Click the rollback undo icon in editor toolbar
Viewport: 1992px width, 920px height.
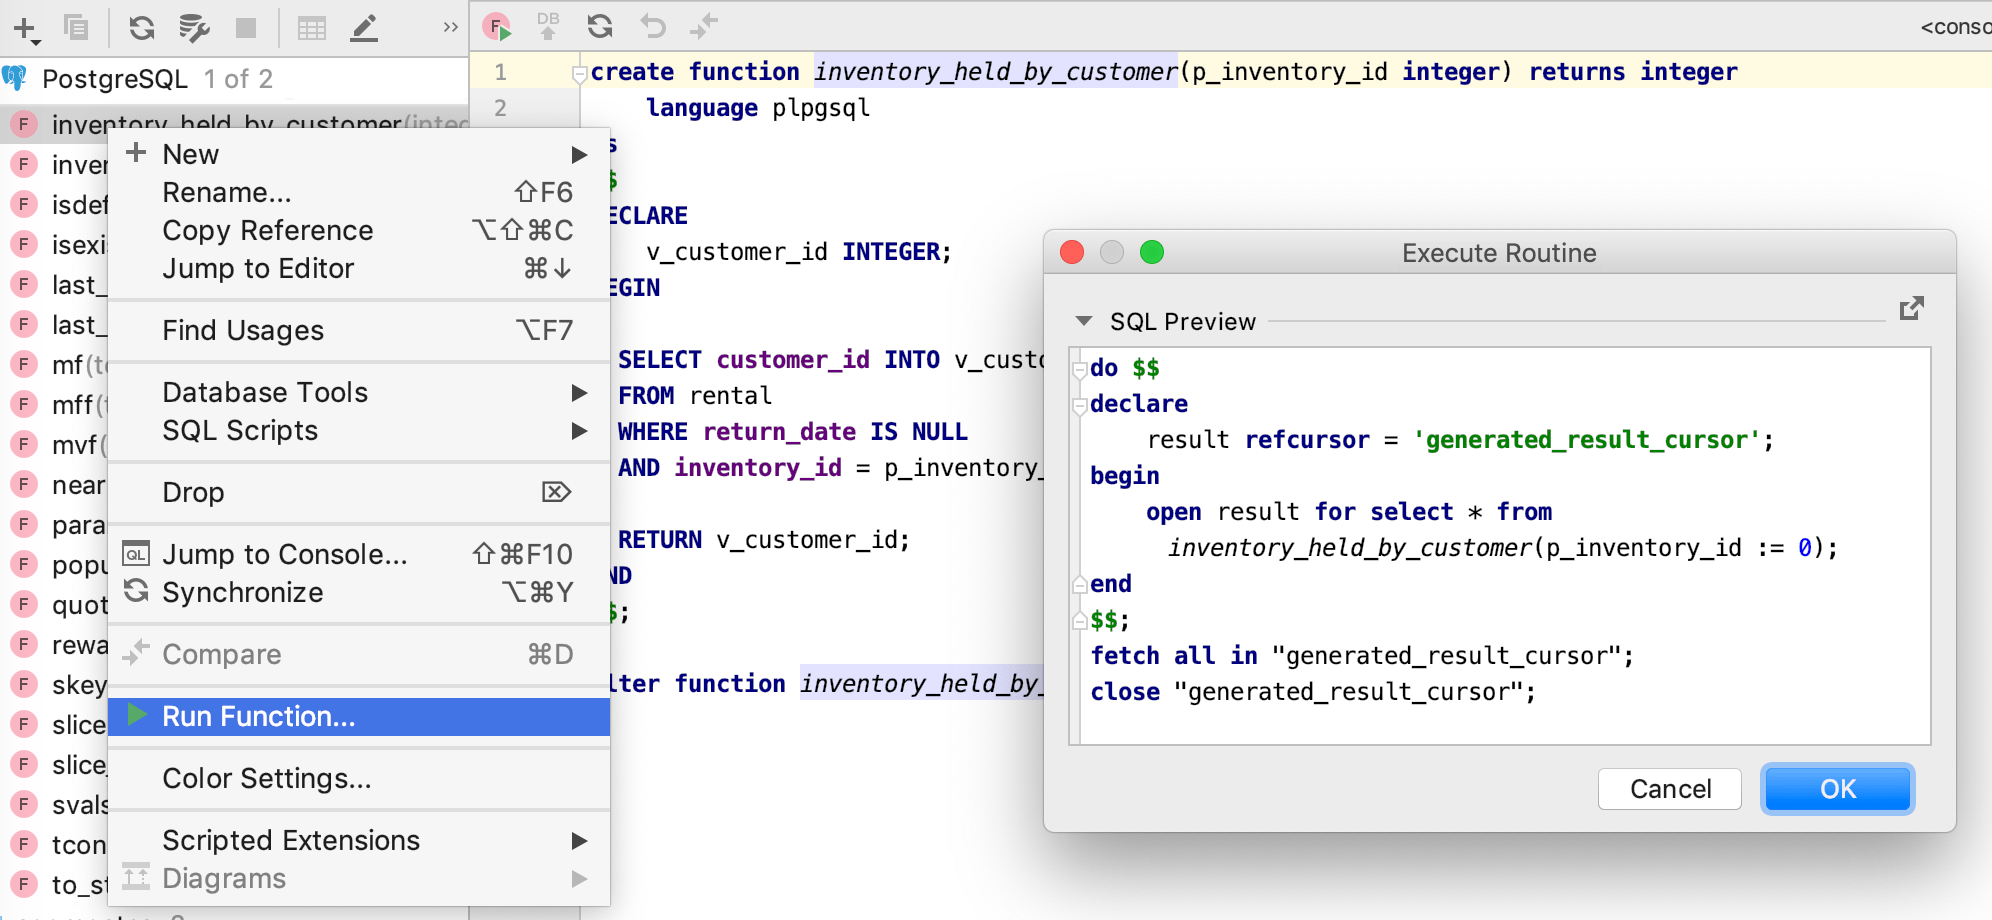click(x=650, y=27)
